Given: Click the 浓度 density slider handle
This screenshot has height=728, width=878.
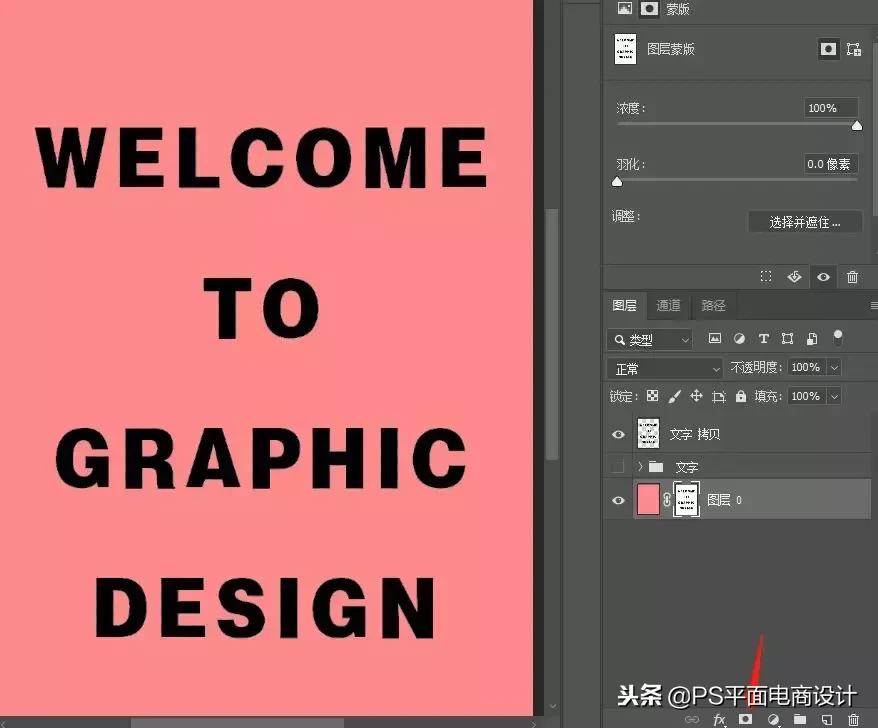Looking at the screenshot, I should 857,126.
